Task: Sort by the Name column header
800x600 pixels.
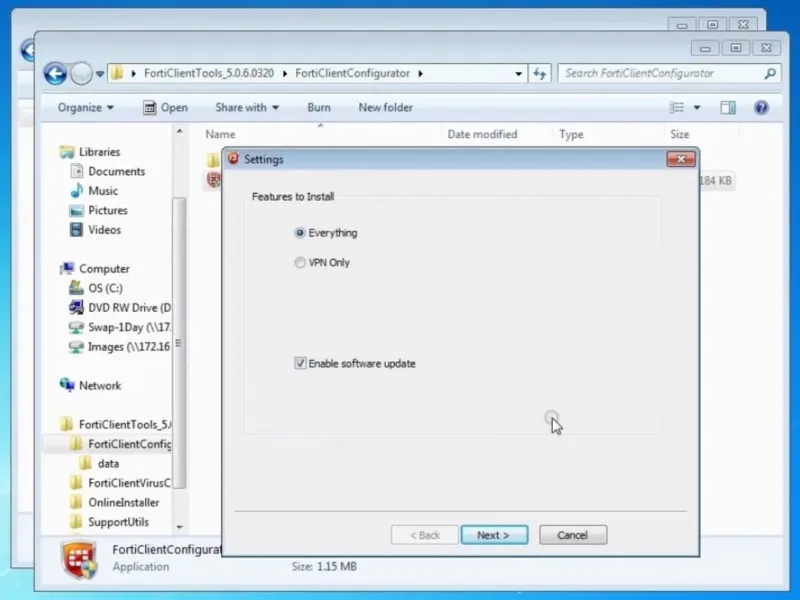Action: [220, 134]
